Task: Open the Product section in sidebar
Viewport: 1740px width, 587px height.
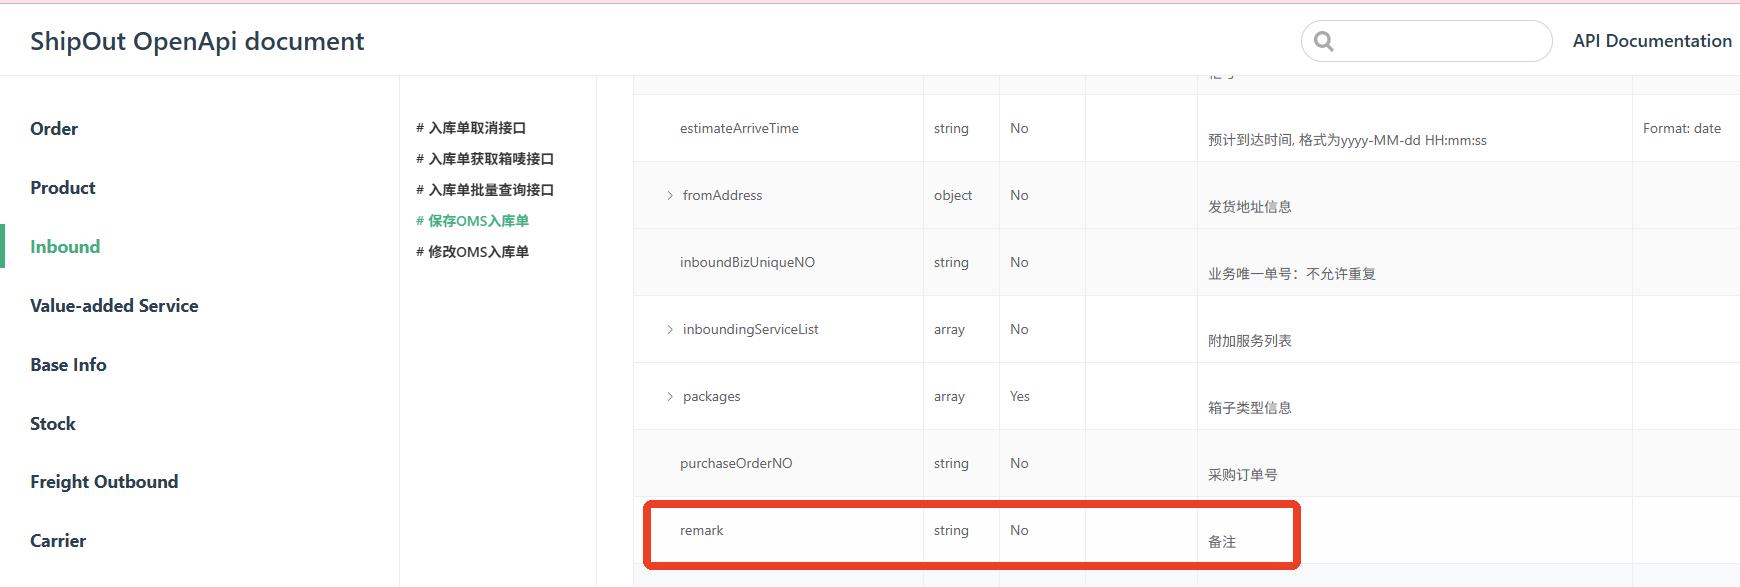Action: [63, 188]
